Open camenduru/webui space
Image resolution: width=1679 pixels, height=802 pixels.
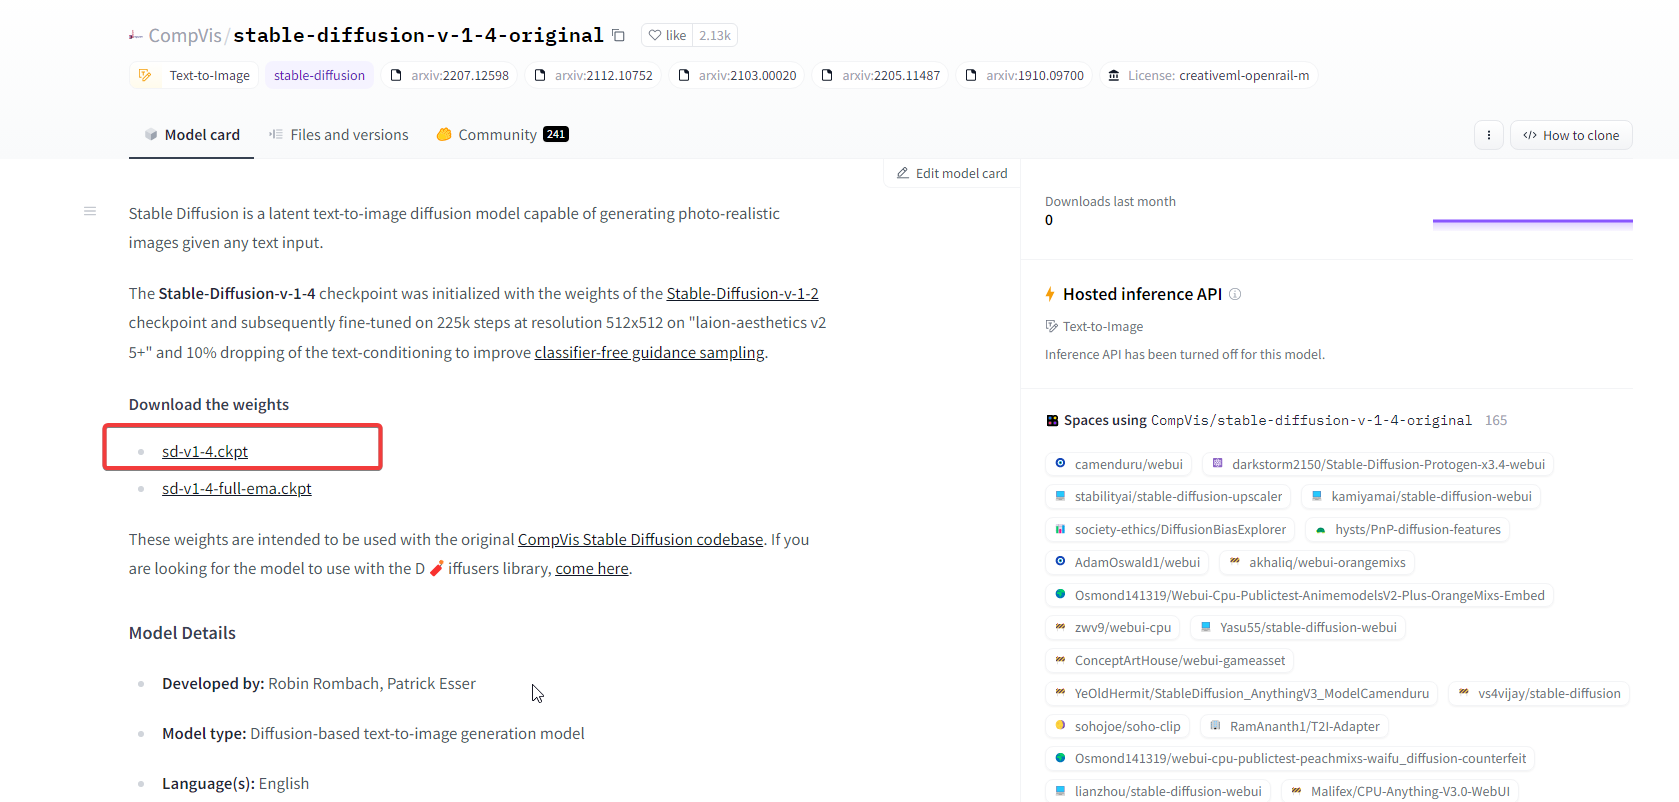click(1119, 464)
